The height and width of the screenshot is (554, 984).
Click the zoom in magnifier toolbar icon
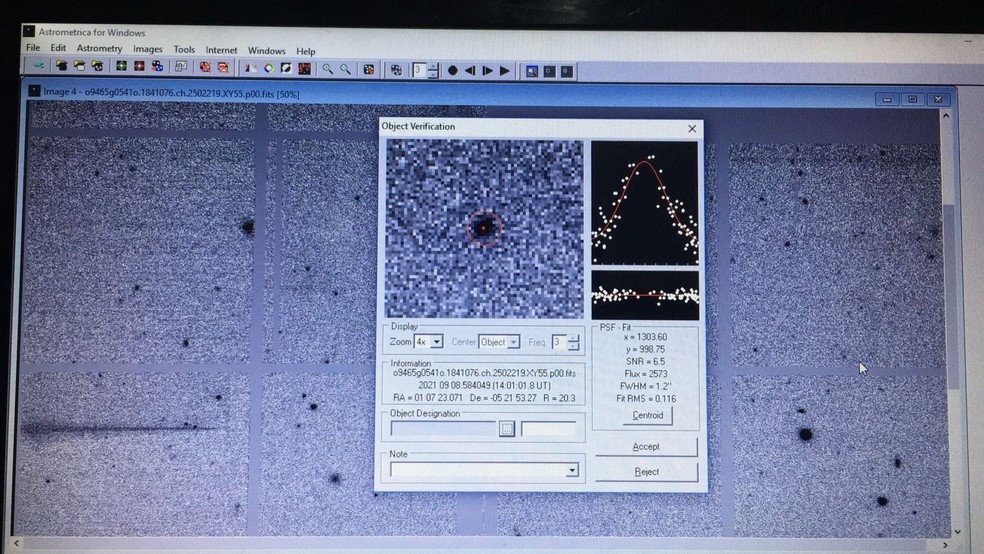coord(328,69)
